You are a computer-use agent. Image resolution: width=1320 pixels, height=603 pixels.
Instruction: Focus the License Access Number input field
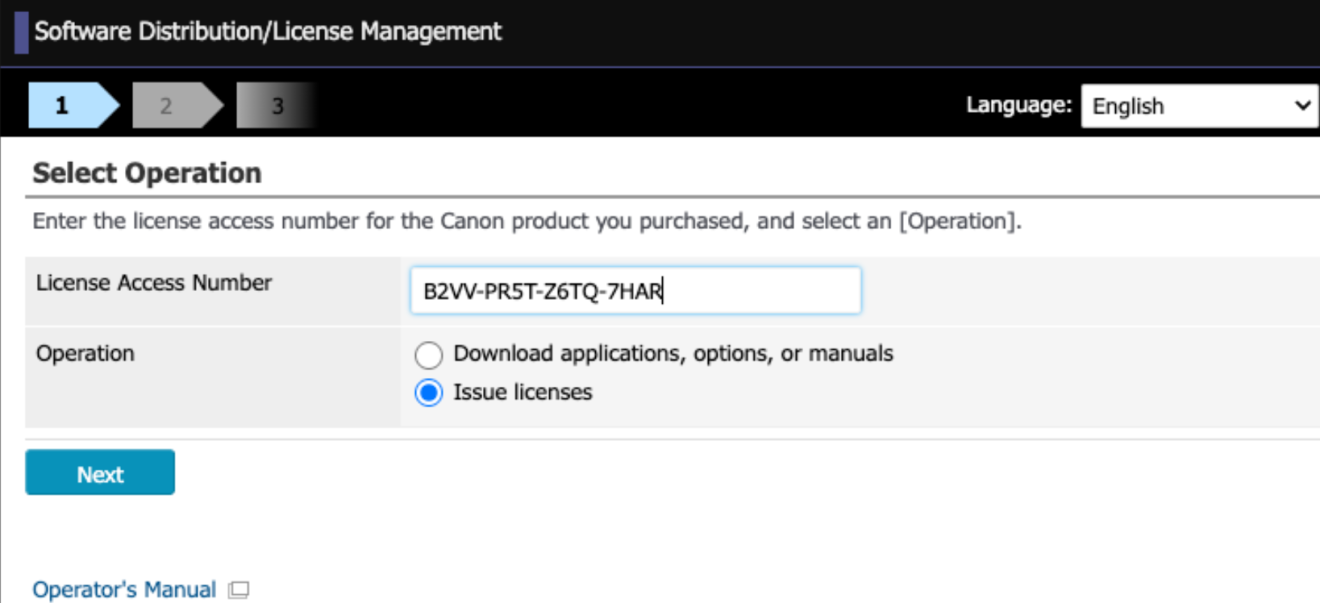(637, 290)
